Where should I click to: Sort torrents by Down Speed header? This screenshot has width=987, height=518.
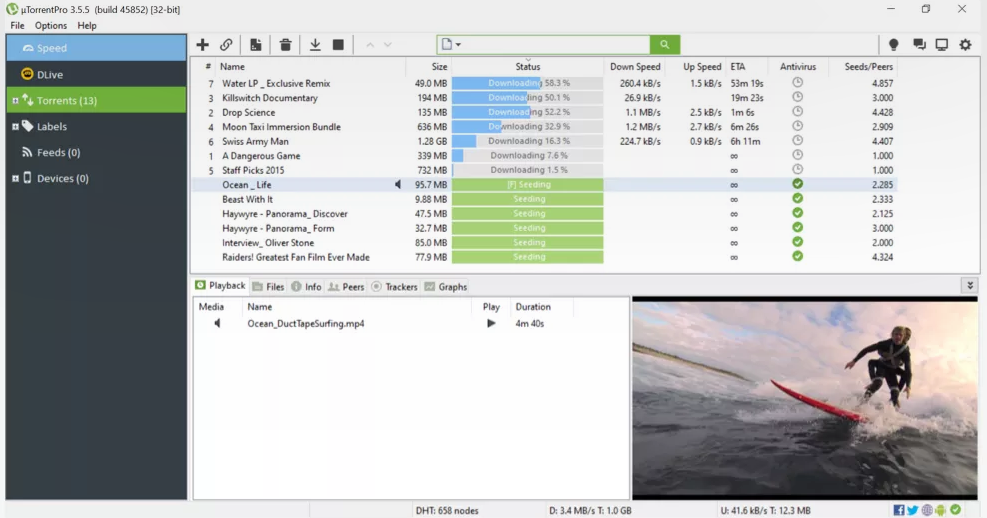click(634, 67)
